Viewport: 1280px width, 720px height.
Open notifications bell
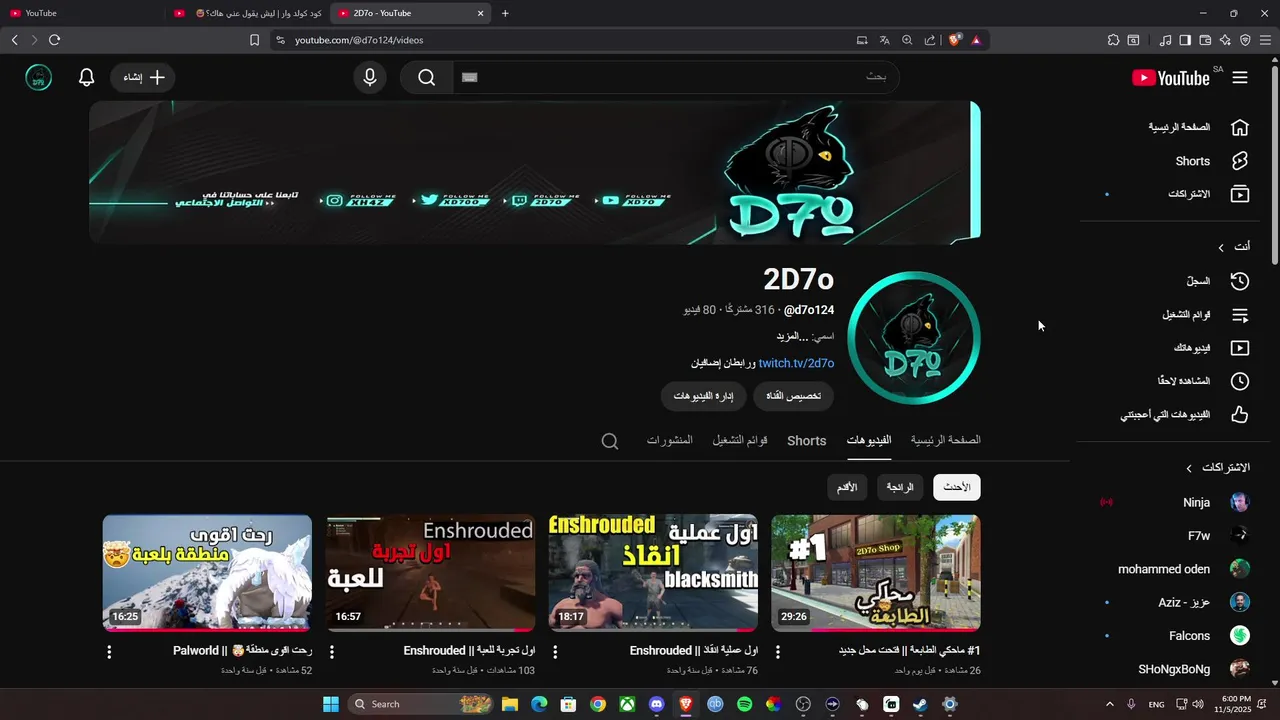pyautogui.click(x=86, y=77)
